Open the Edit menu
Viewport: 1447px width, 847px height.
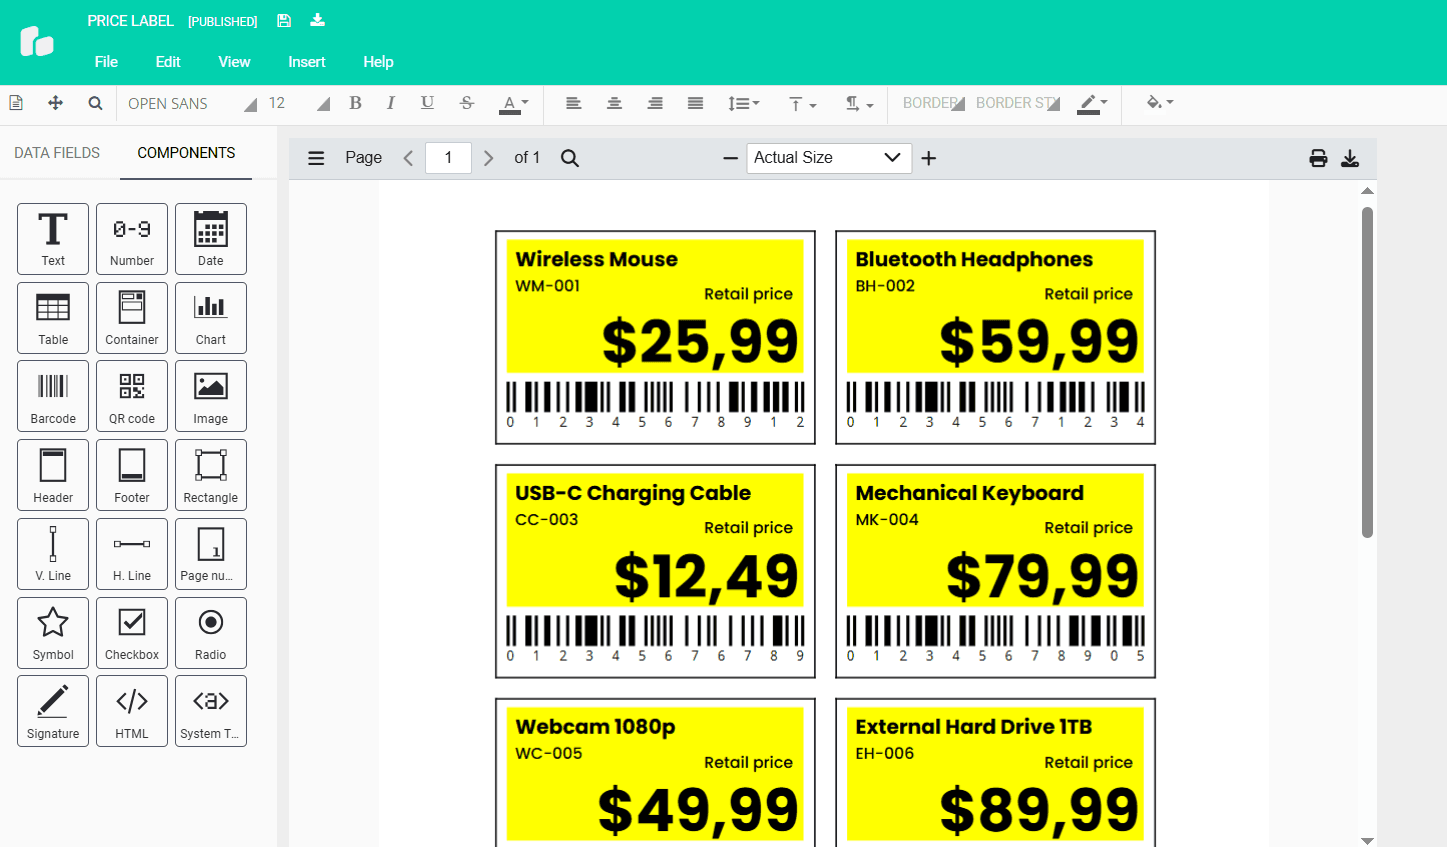click(x=168, y=62)
